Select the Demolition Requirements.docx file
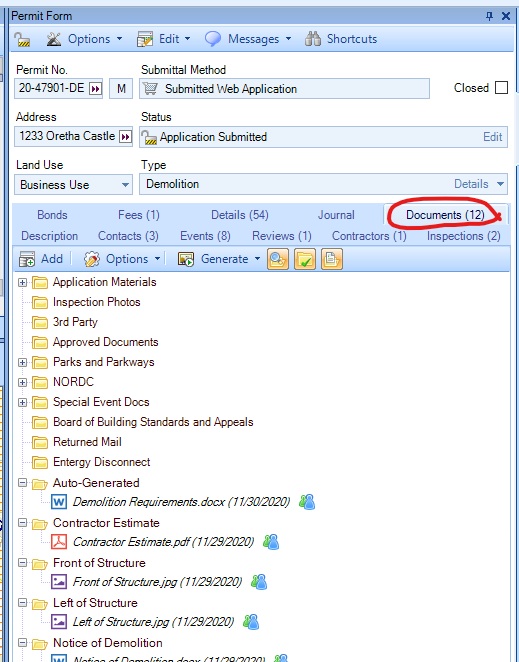This screenshot has width=519, height=662. (x=181, y=502)
